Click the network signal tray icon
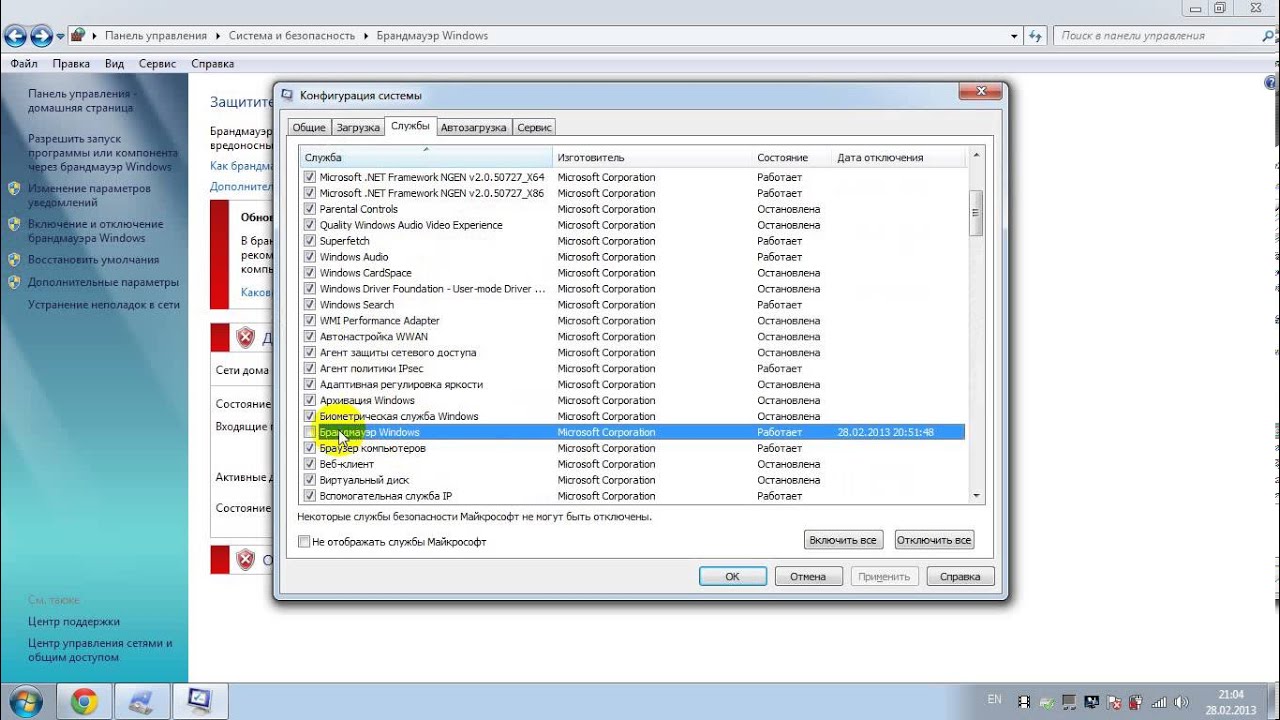Image resolution: width=1280 pixels, height=720 pixels. (x=1158, y=702)
